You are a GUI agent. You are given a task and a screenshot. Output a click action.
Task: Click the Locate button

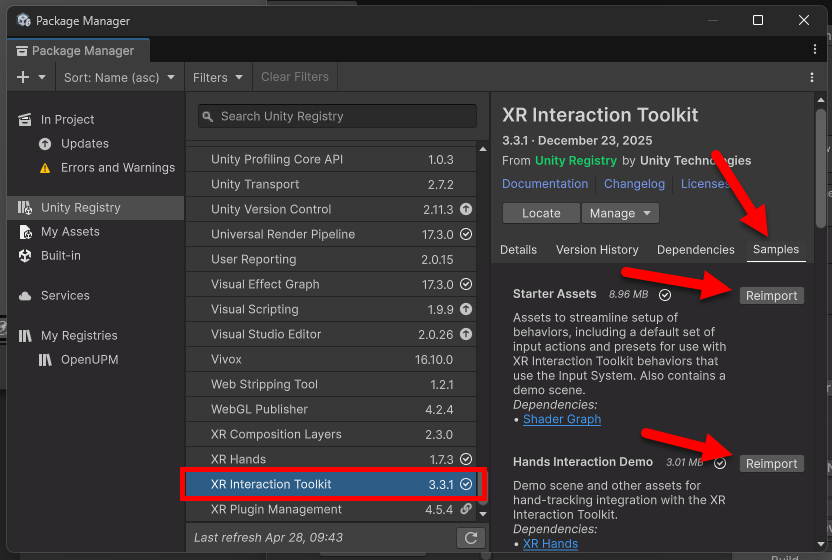point(541,213)
